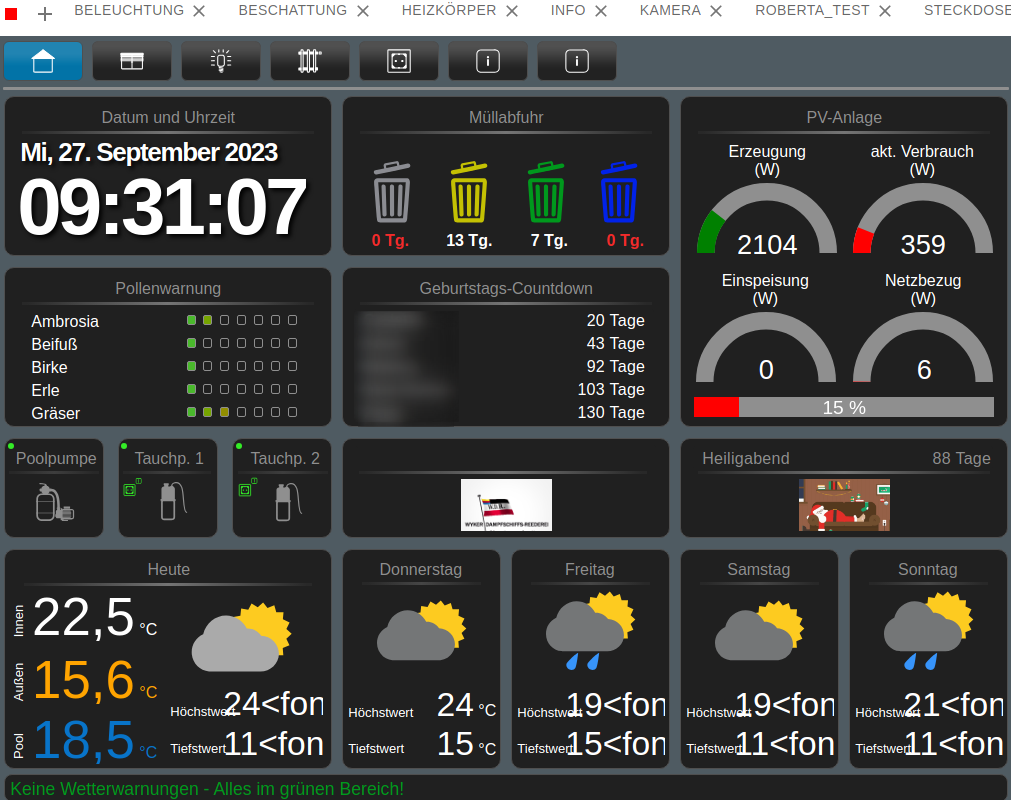Close the HEIZKÖRPER tab
This screenshot has height=802, width=1011.
point(512,11)
